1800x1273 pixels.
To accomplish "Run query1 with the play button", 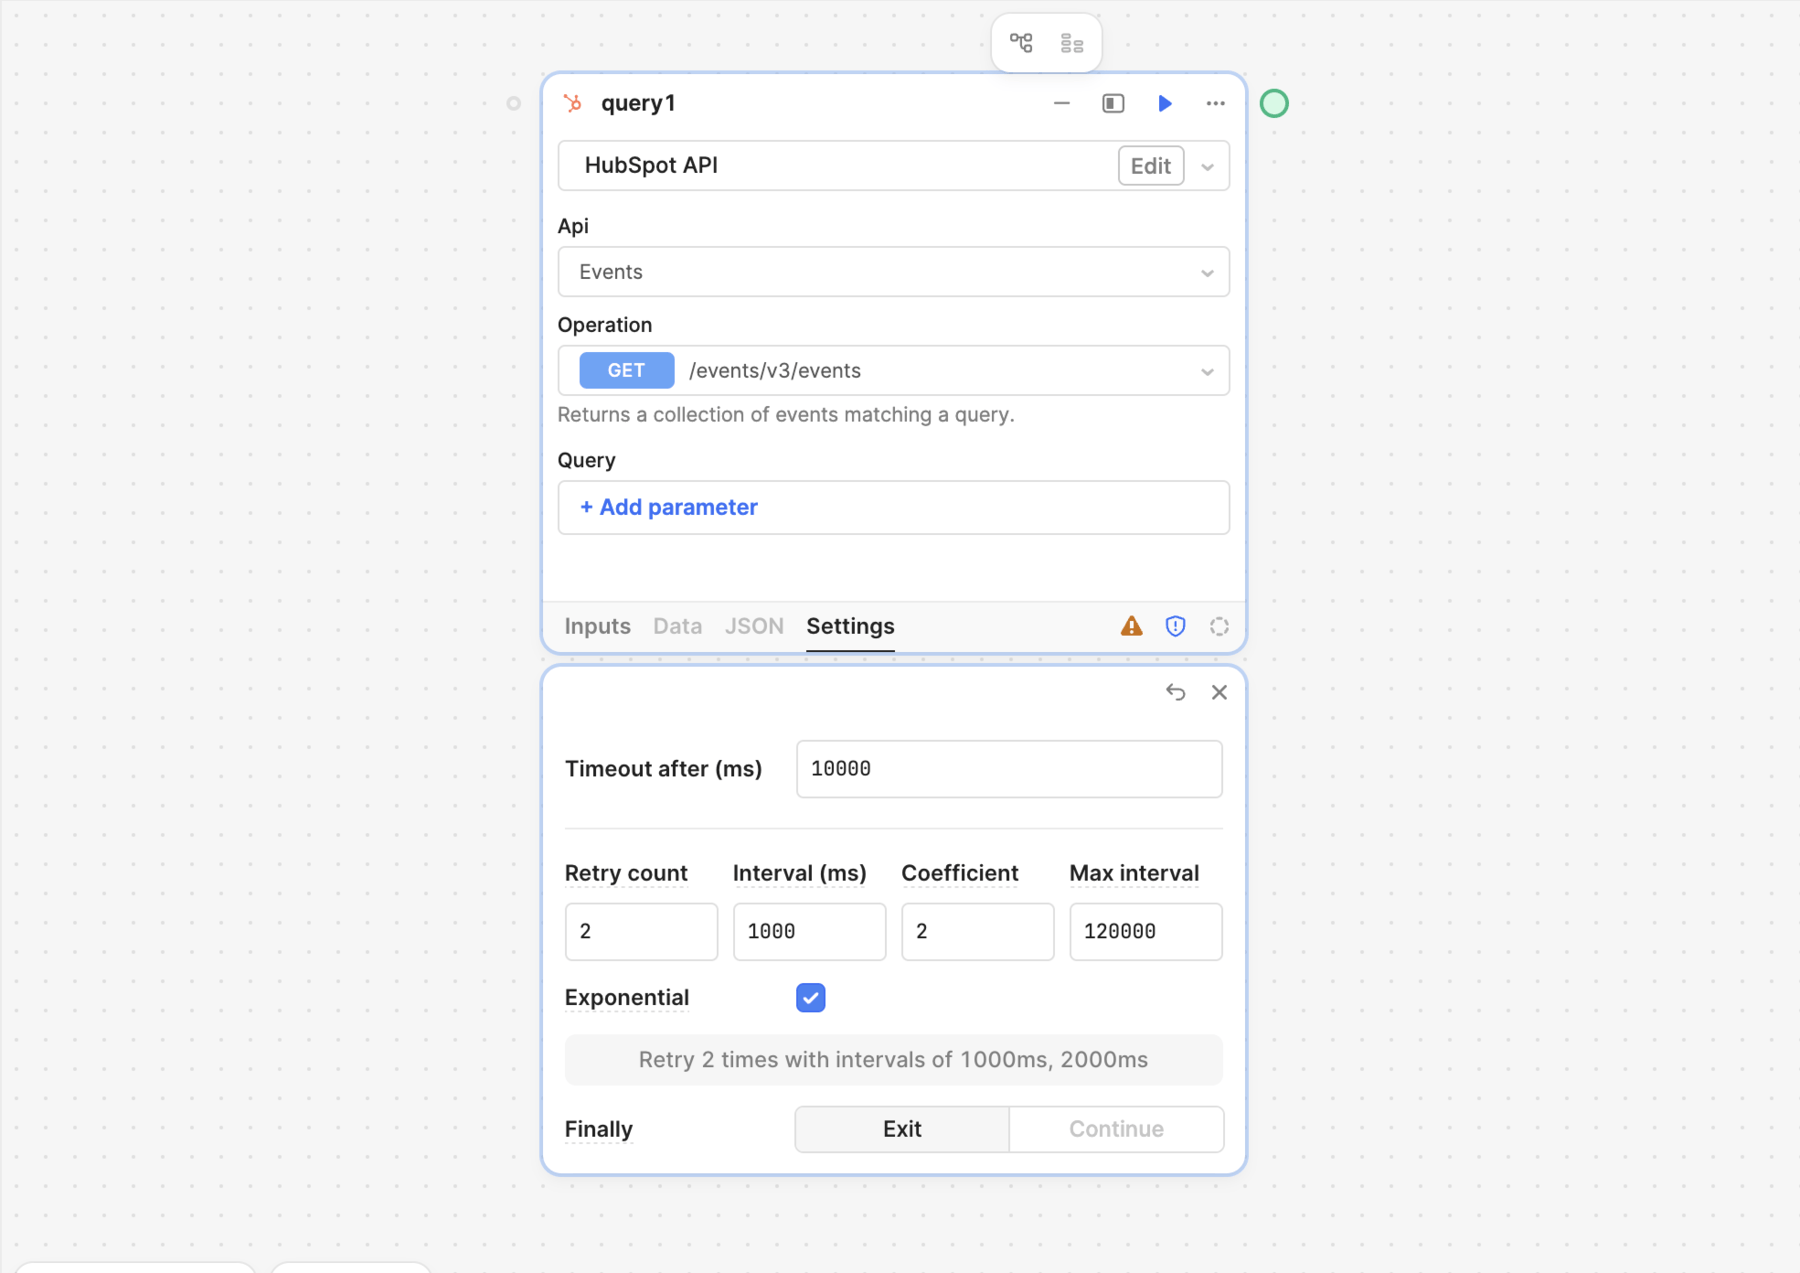I will point(1164,103).
